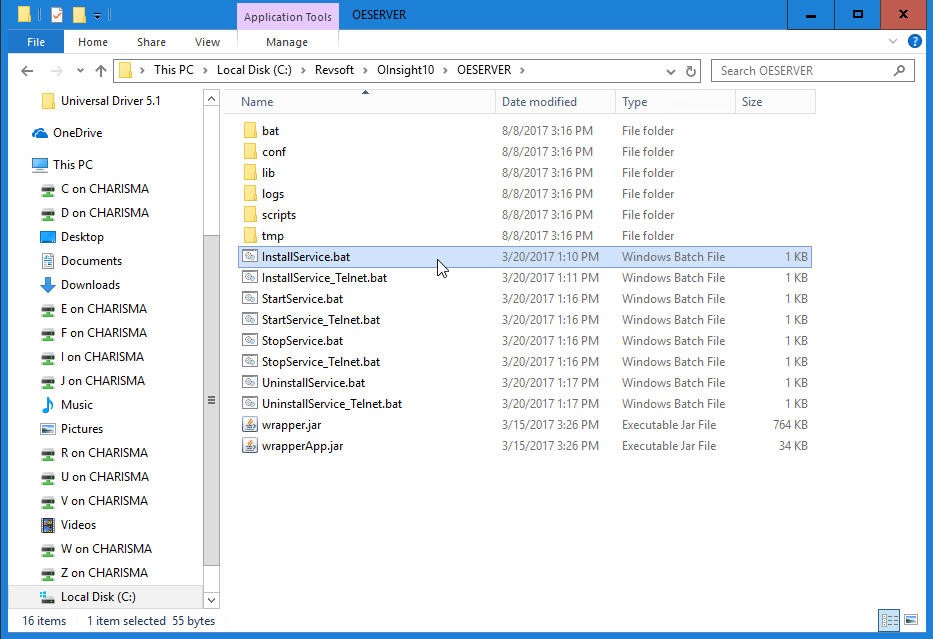933x639 pixels.
Task: Select the InstallService.bat file icon
Action: tap(250, 256)
